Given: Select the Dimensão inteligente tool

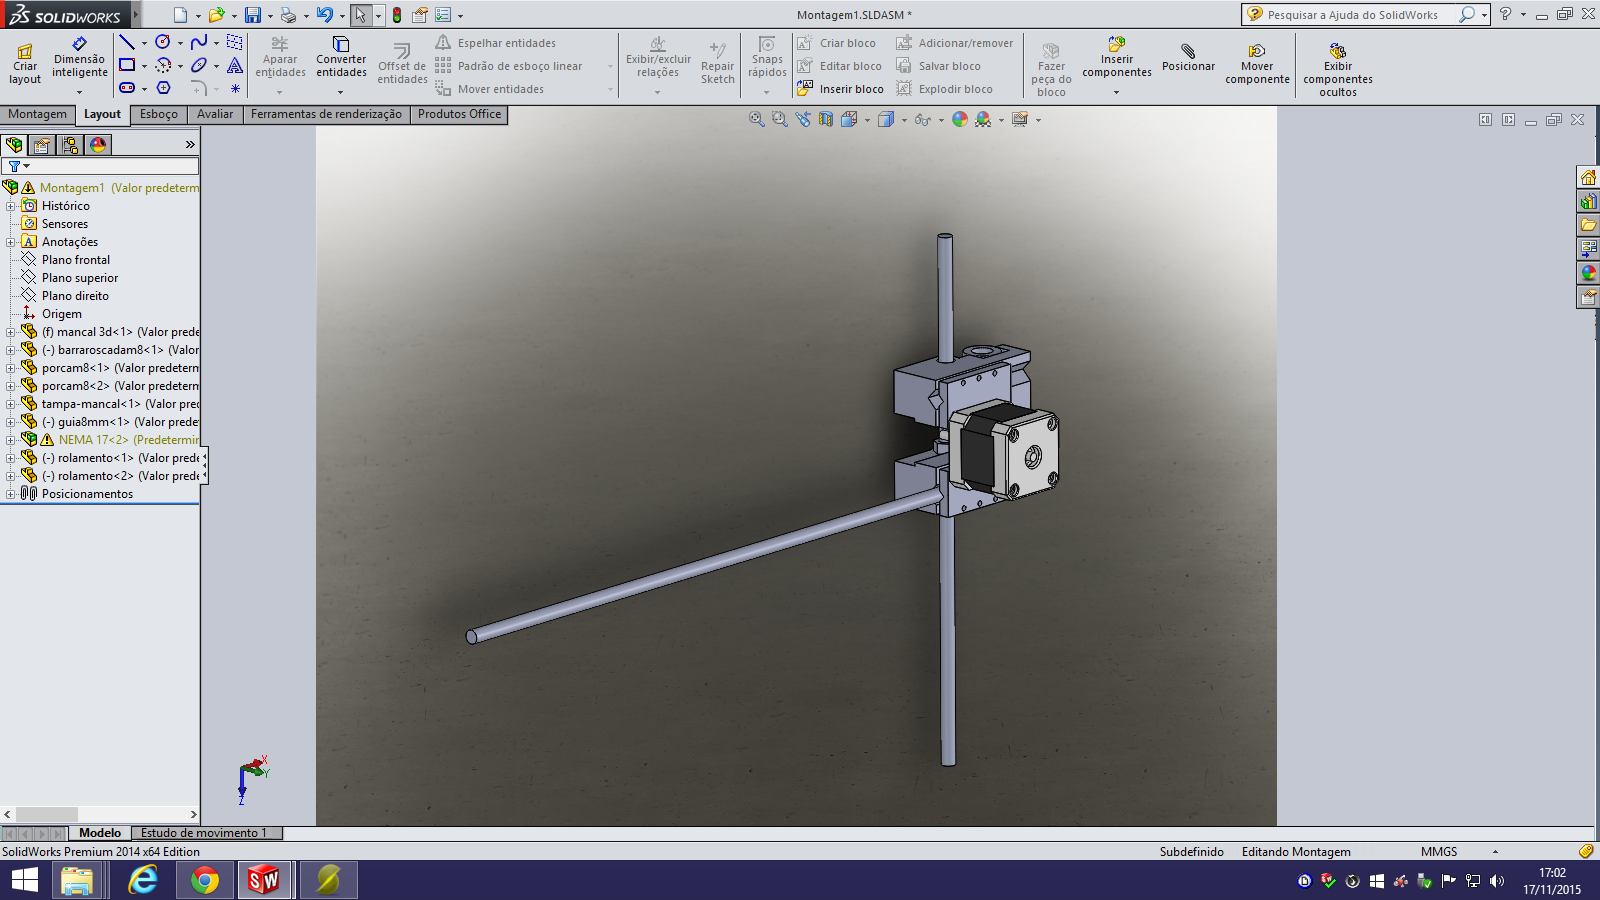Looking at the screenshot, I should [x=80, y=58].
